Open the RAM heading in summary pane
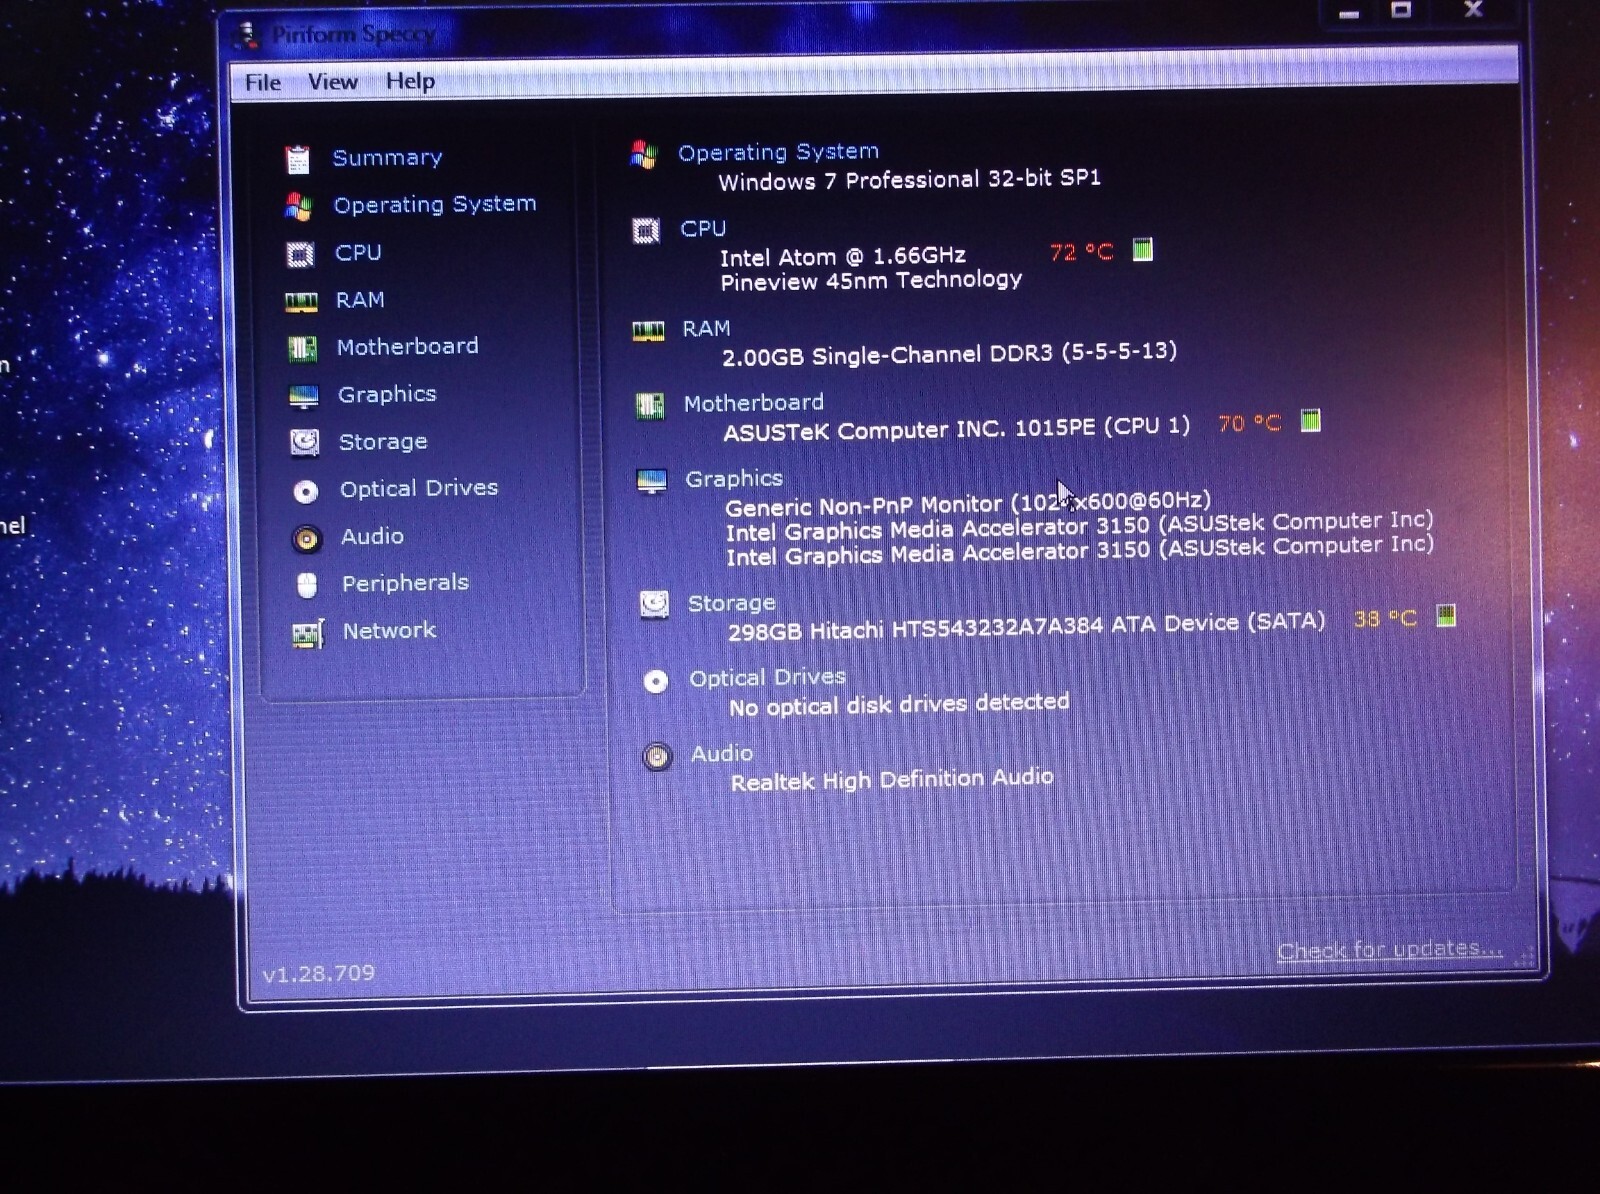 click(x=706, y=328)
